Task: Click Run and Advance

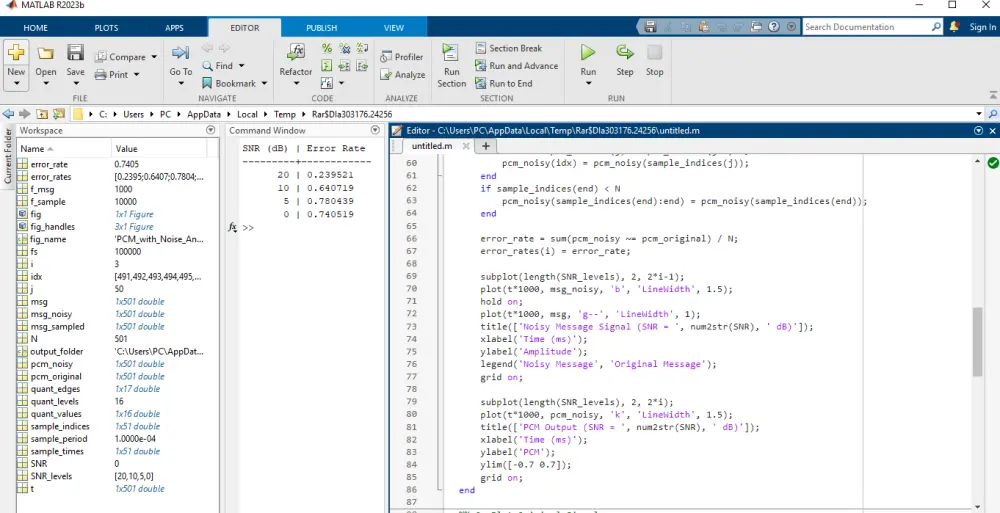Action: pyautogui.click(x=517, y=66)
